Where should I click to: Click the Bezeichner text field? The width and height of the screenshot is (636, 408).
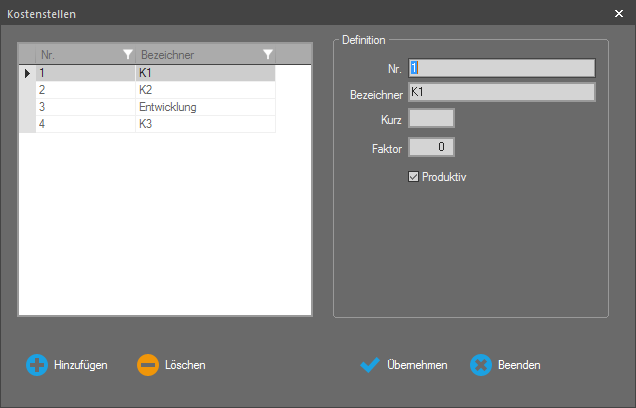click(501, 93)
